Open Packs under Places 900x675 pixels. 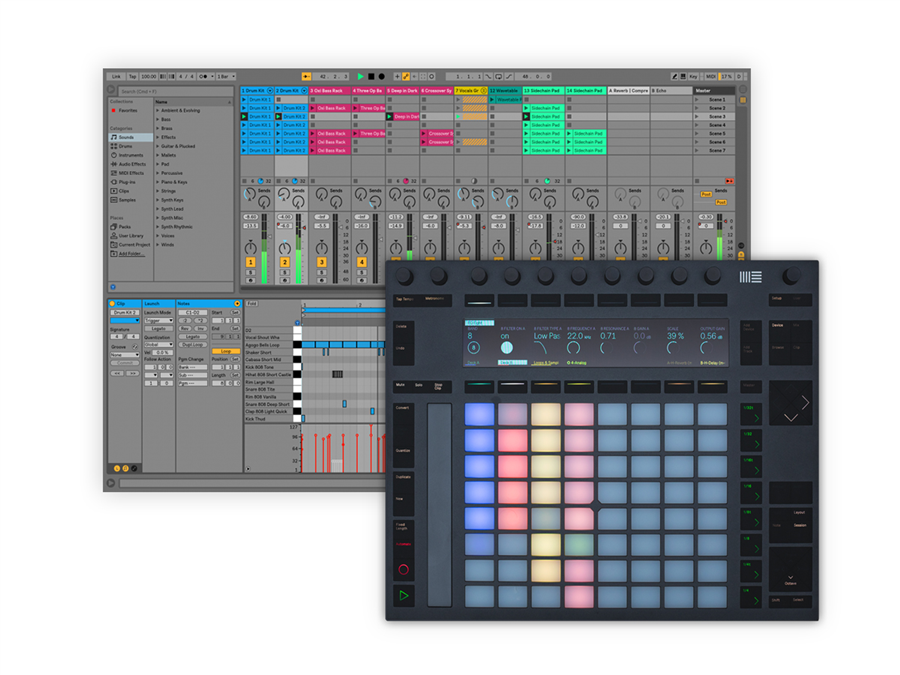[126, 227]
